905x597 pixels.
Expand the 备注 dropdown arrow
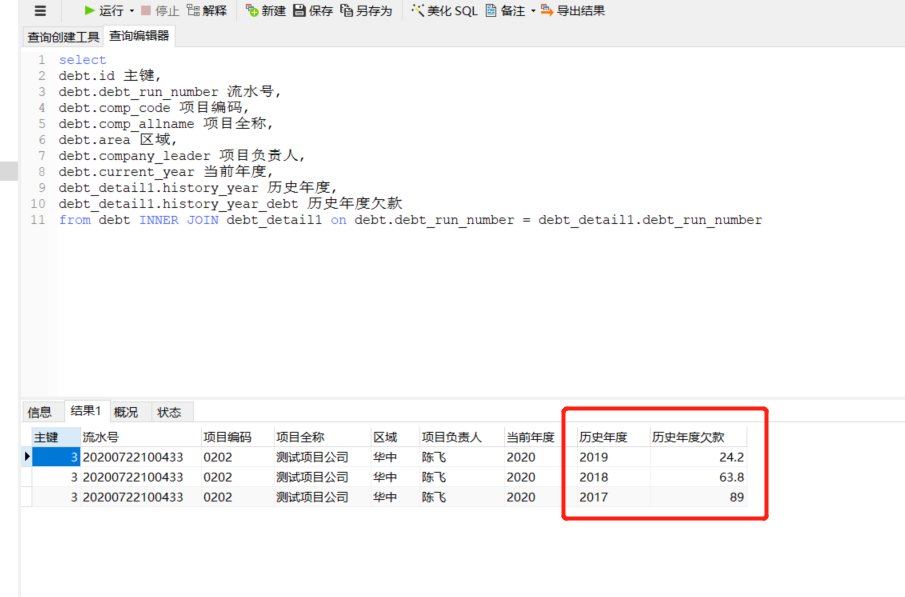pyautogui.click(x=533, y=11)
